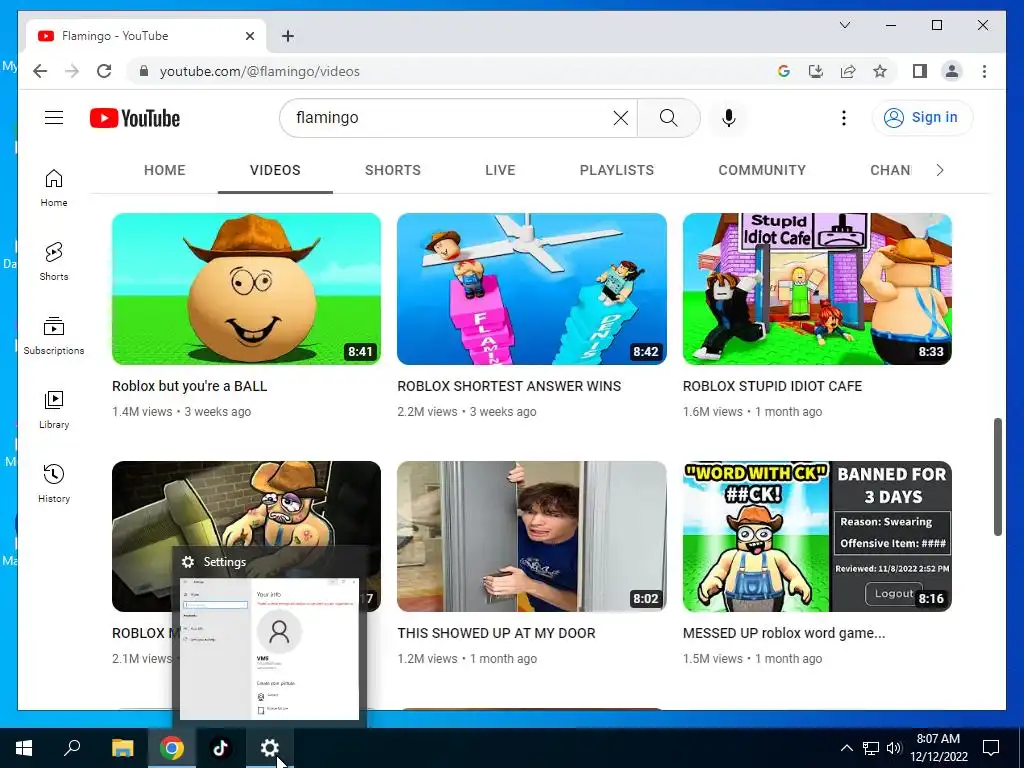
Task: Click title THIS SHOWED UP AT MY DOOR
Action: pyautogui.click(x=496, y=633)
